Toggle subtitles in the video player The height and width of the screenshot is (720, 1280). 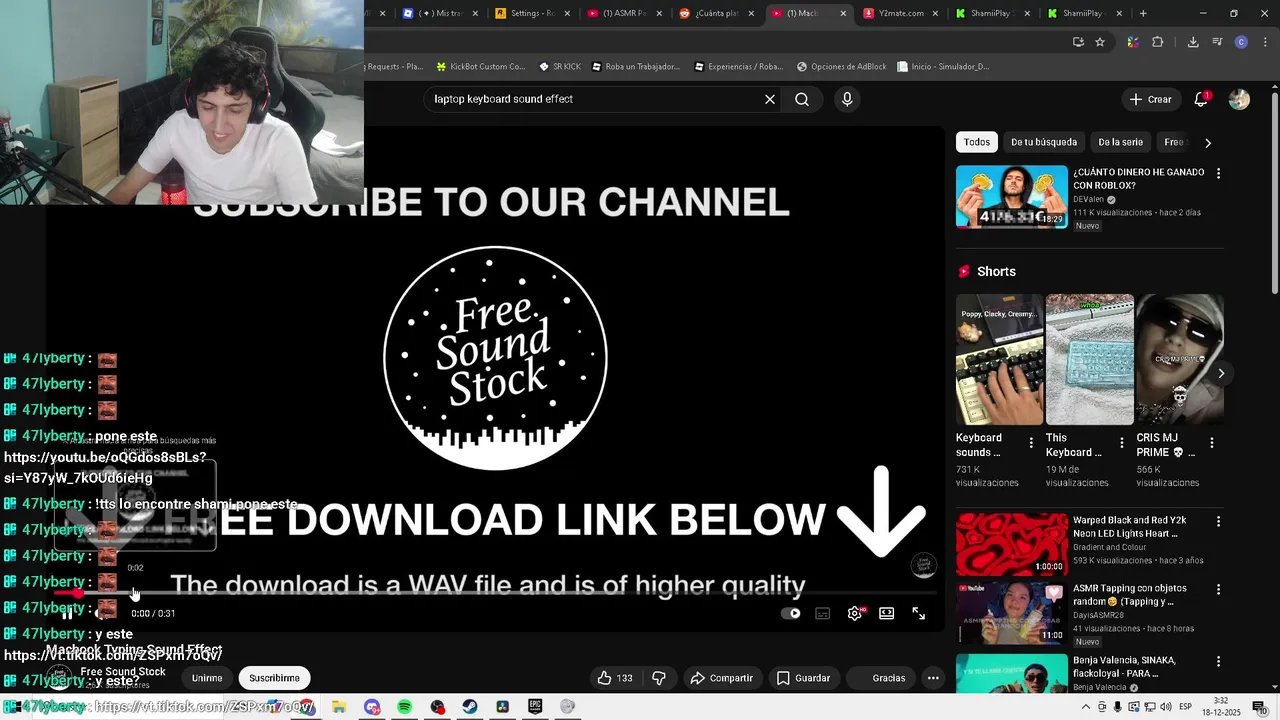[x=822, y=614]
